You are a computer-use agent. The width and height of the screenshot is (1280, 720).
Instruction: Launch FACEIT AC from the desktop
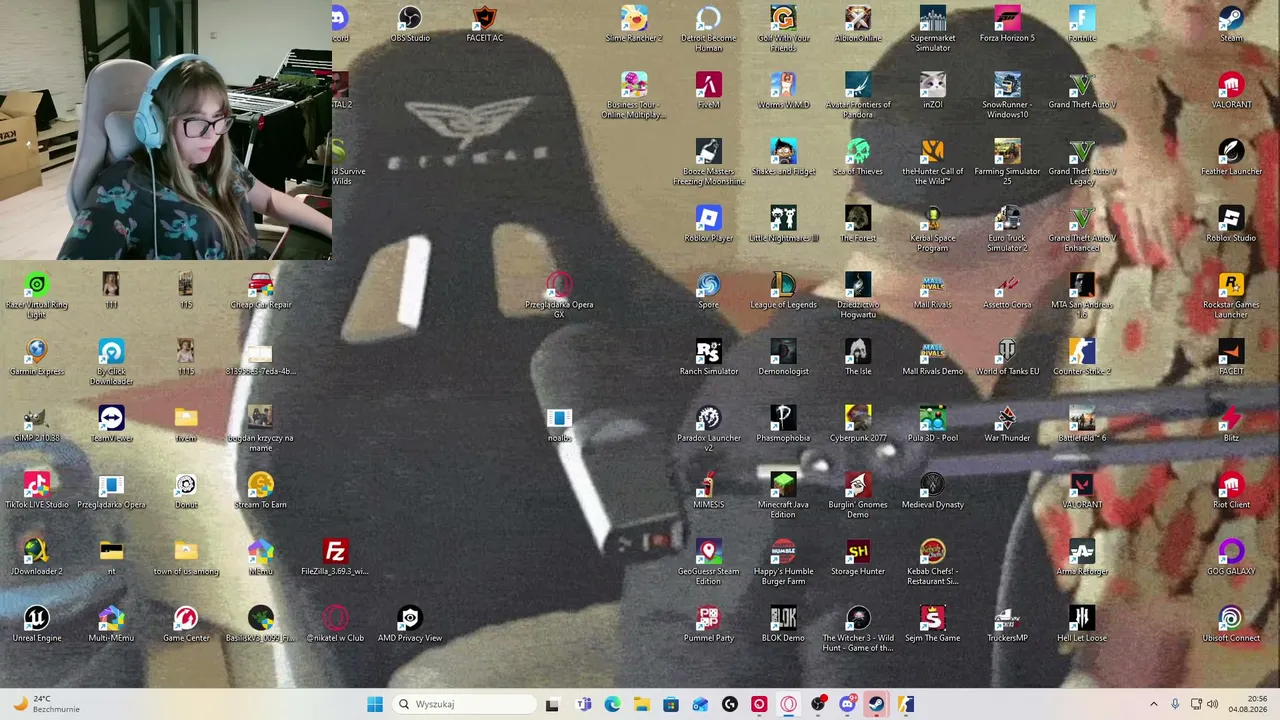point(484,24)
